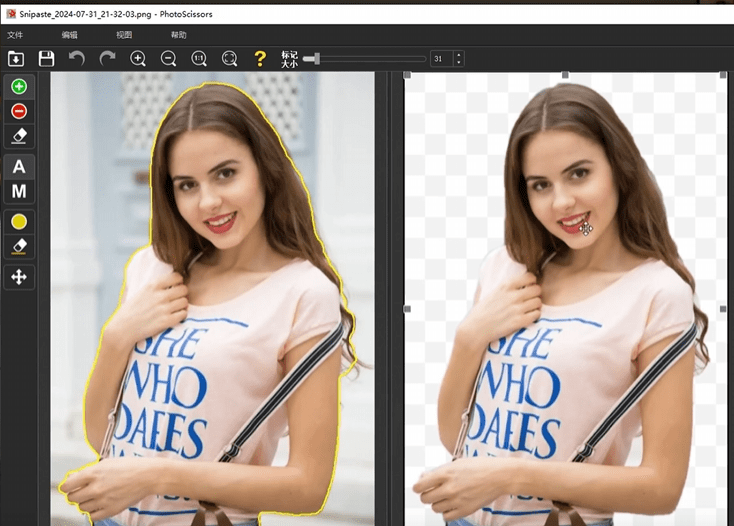
Task: Undo the last action
Action: pyautogui.click(x=77, y=59)
